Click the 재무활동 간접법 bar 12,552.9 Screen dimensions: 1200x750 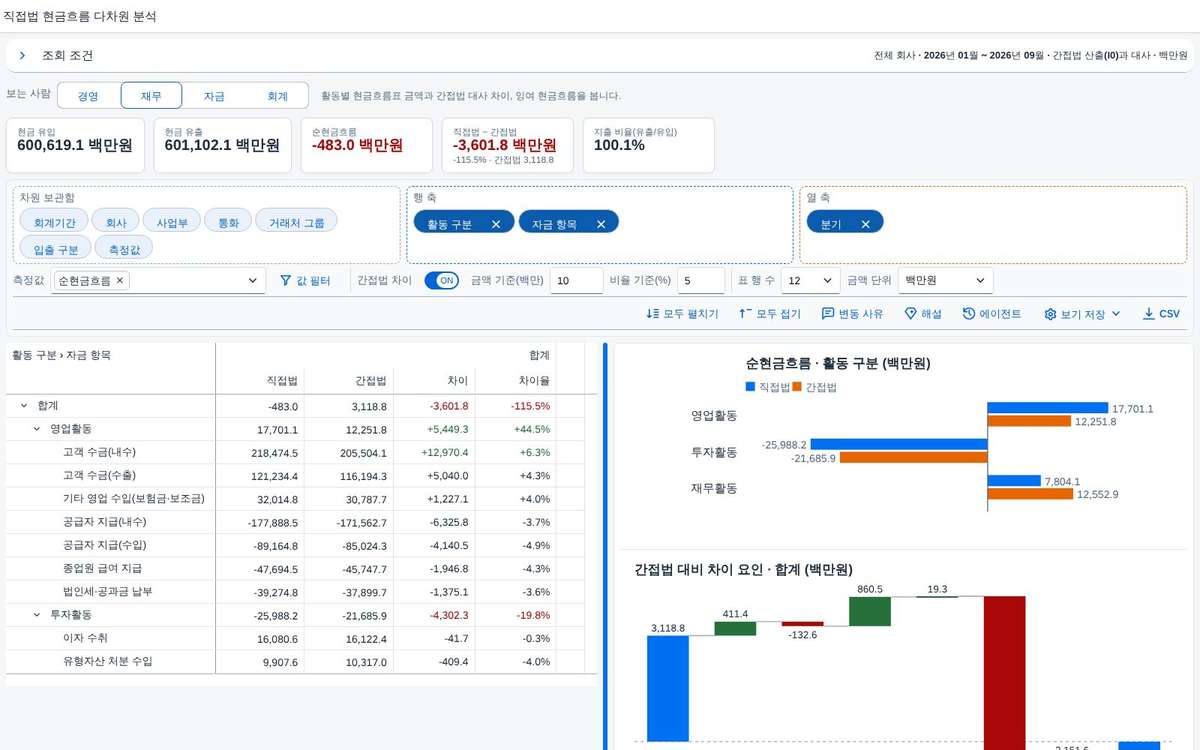pos(1031,494)
